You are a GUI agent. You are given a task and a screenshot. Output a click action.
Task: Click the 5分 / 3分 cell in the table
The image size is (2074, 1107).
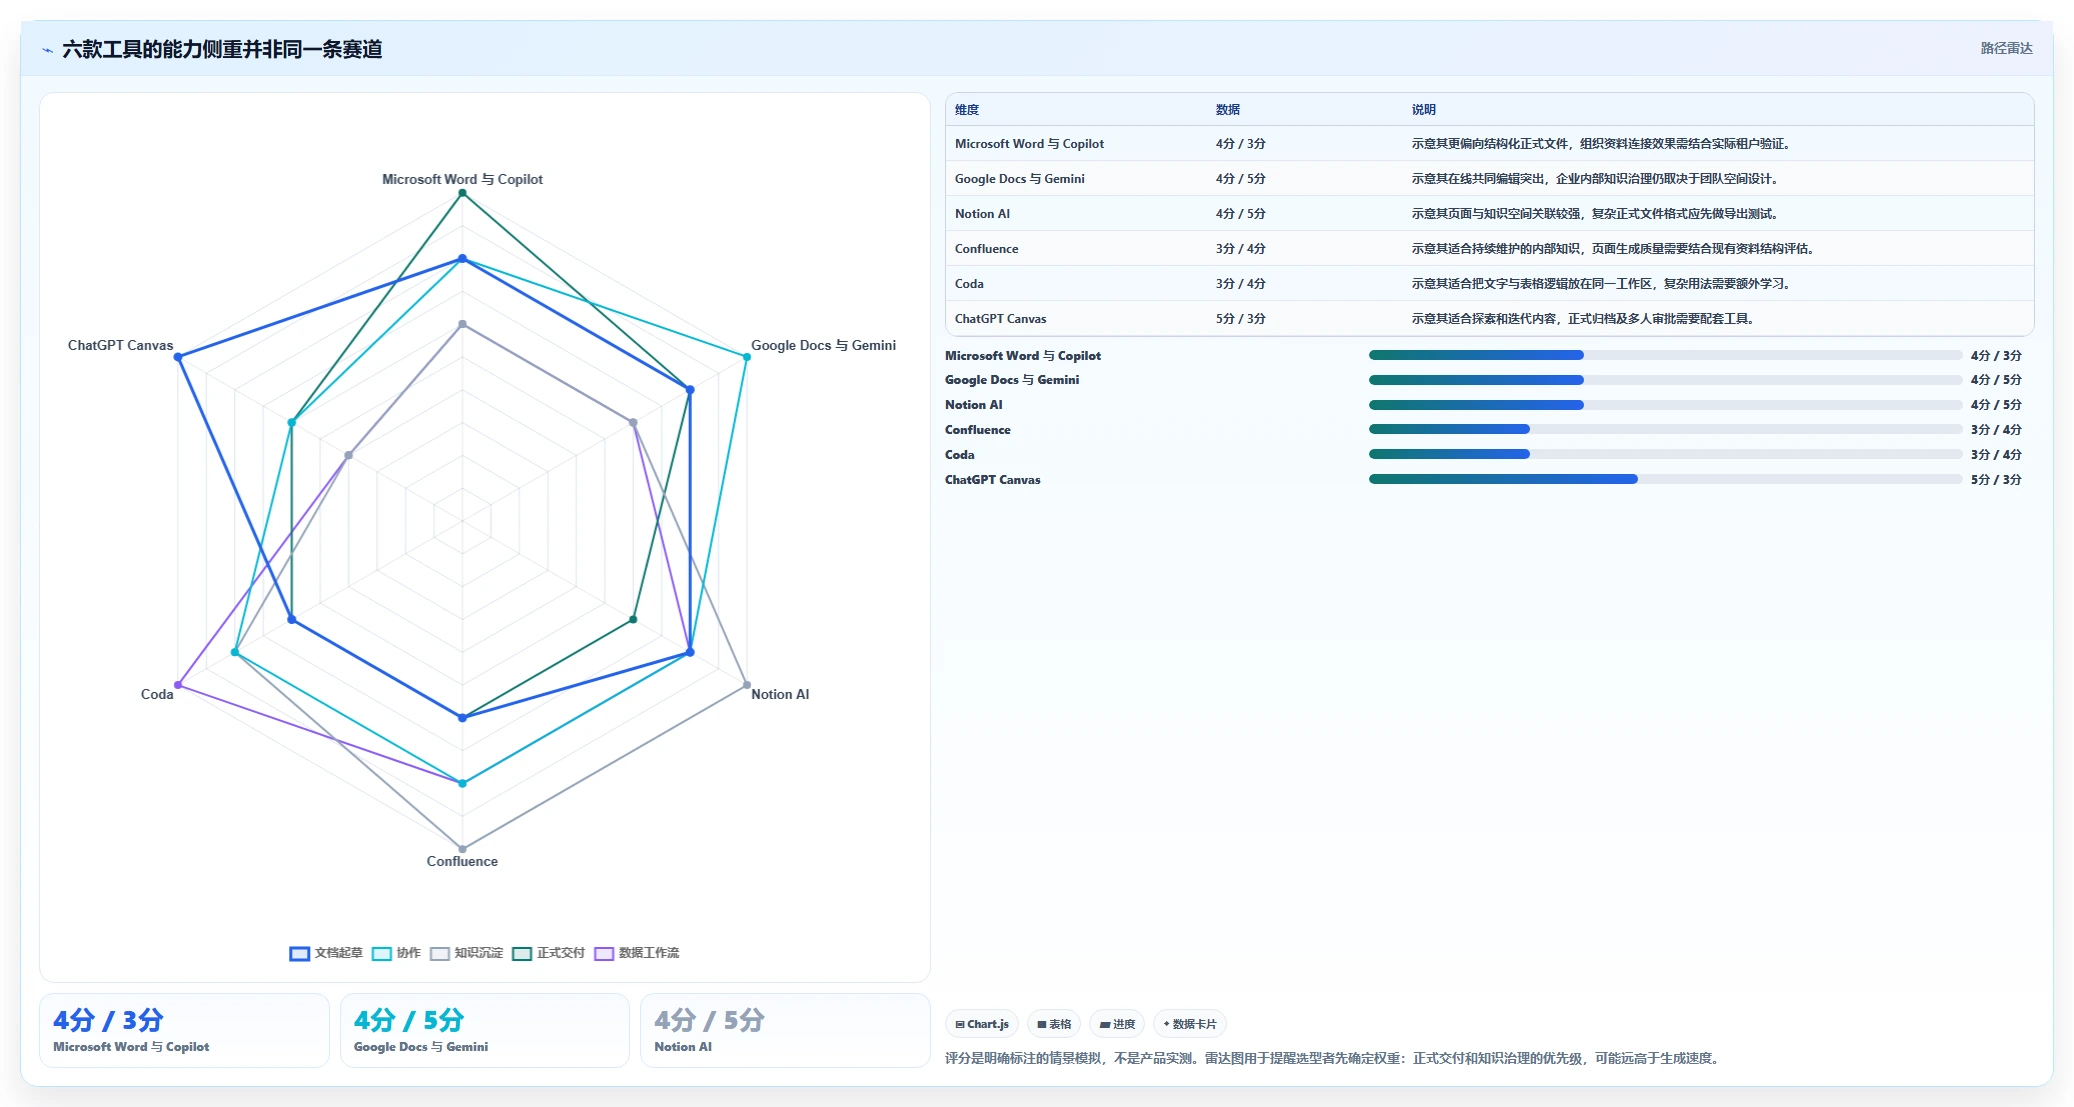point(1241,319)
